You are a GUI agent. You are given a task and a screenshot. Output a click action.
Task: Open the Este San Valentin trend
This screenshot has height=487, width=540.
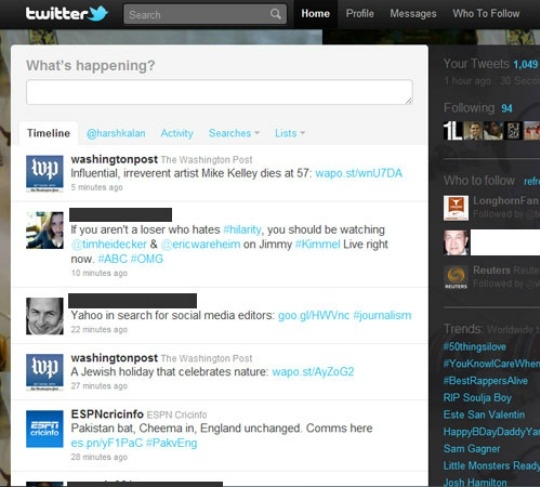484,415
